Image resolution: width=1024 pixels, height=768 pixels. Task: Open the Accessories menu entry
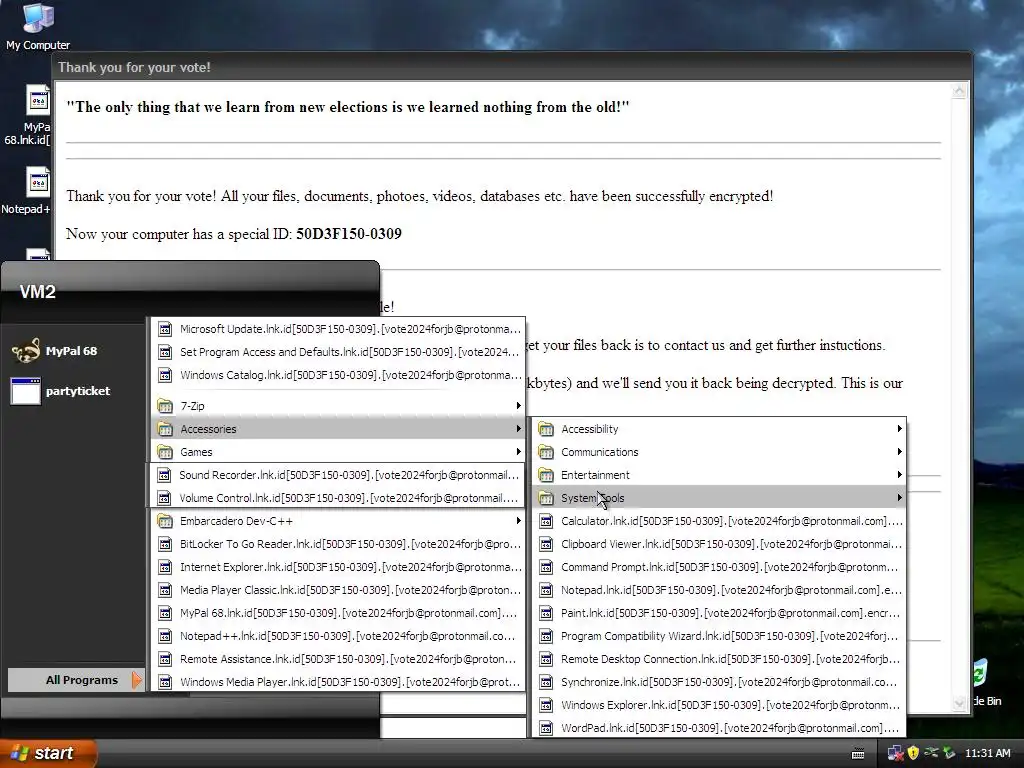point(338,428)
